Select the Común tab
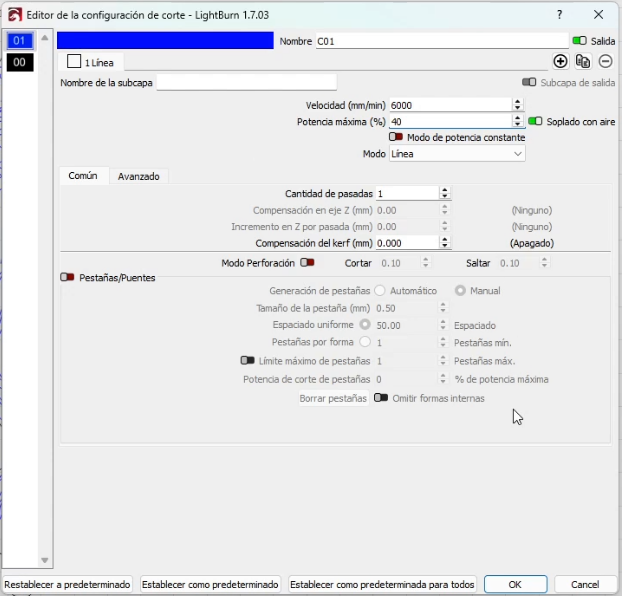This screenshot has height=596, width=622. click(x=82, y=176)
